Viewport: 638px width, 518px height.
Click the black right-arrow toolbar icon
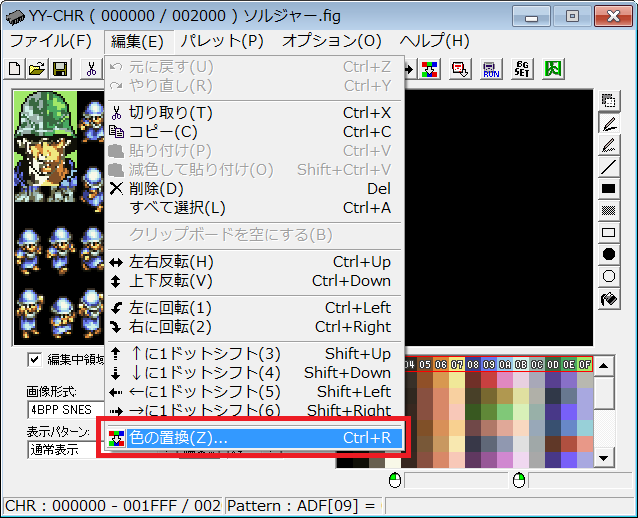pyautogui.click(x=410, y=69)
